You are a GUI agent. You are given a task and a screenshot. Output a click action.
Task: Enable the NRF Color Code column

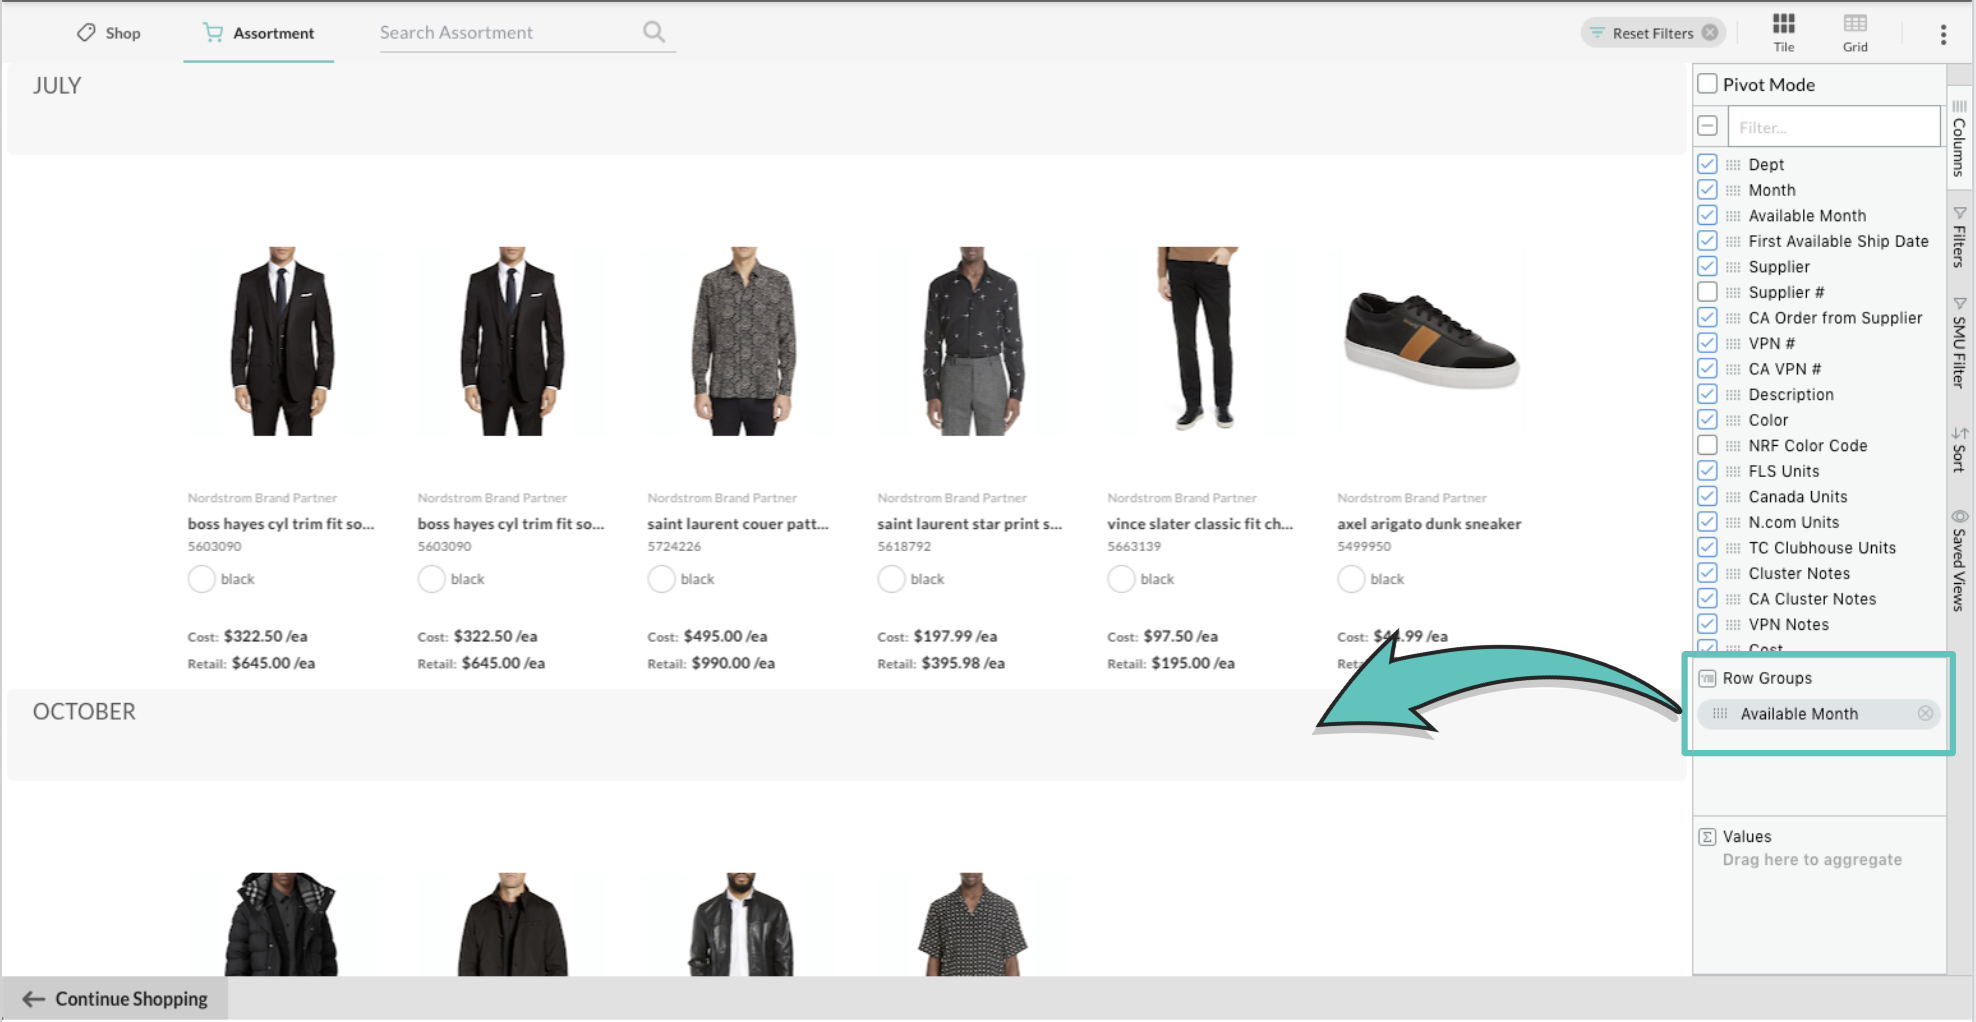[1707, 445]
